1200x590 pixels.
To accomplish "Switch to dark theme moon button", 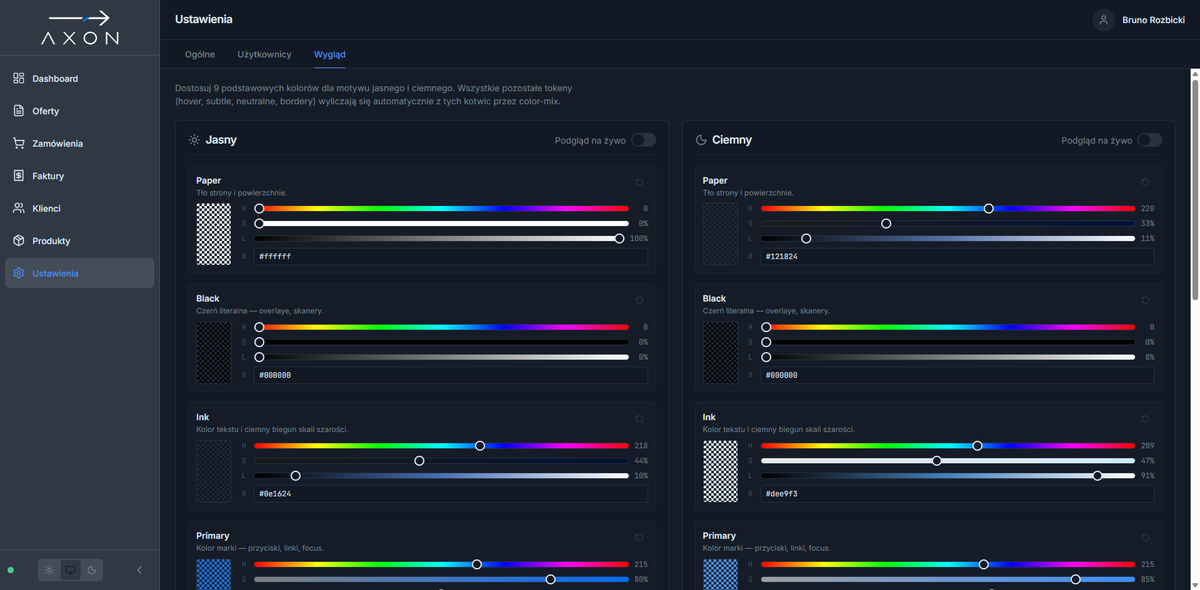I will click(91, 570).
